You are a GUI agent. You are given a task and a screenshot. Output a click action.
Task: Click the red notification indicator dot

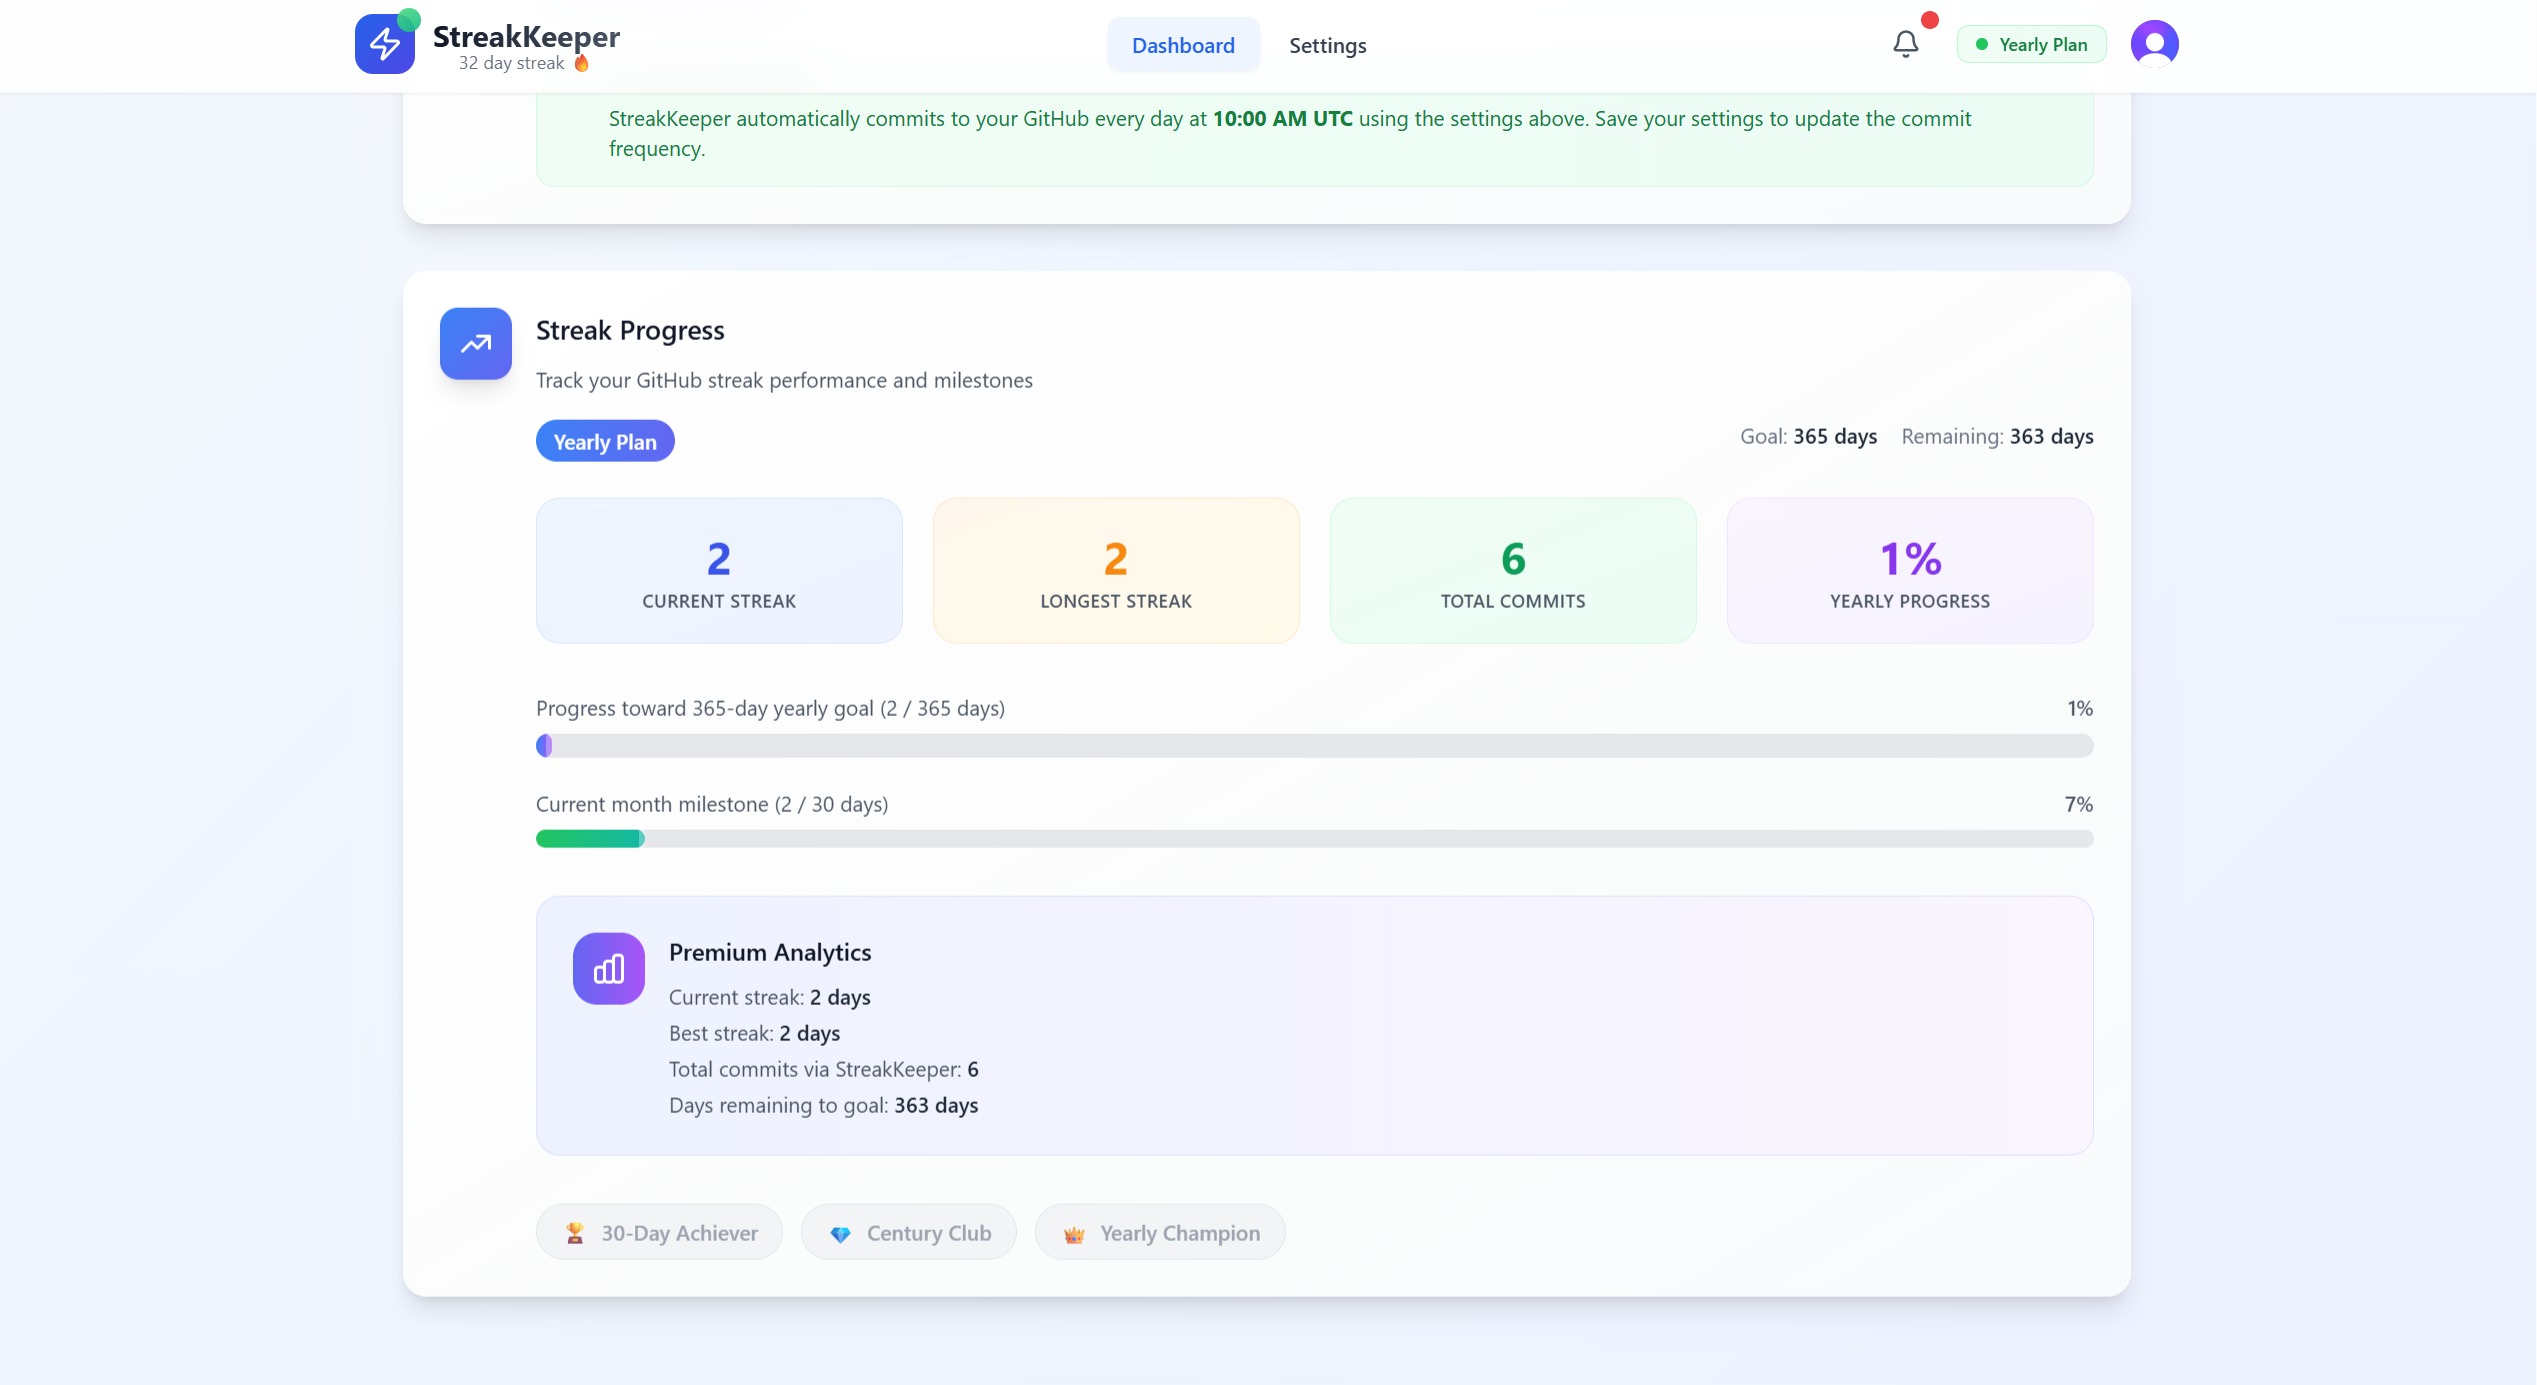[1929, 18]
